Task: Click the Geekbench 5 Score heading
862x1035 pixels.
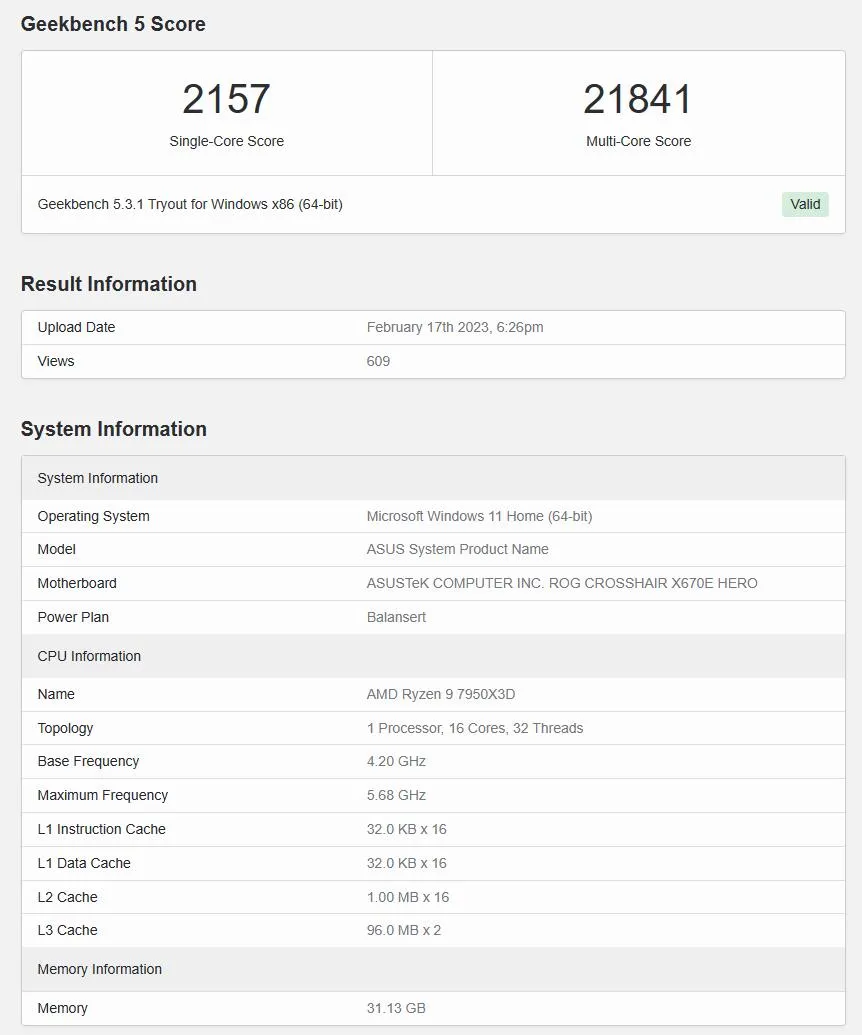Action: [x=113, y=24]
